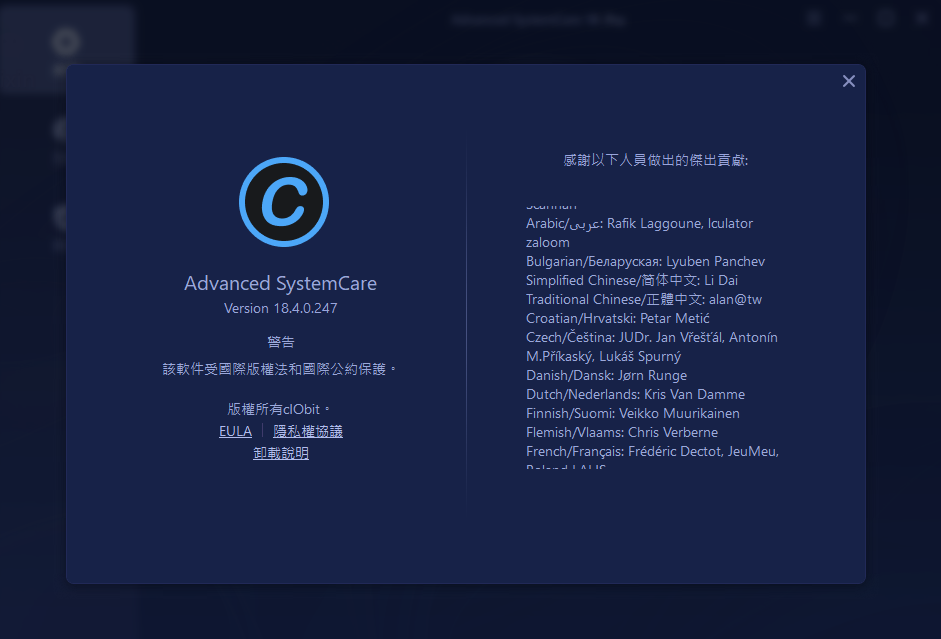
Task: Select the Dutch Kris Van Damme credit
Action: coord(635,394)
